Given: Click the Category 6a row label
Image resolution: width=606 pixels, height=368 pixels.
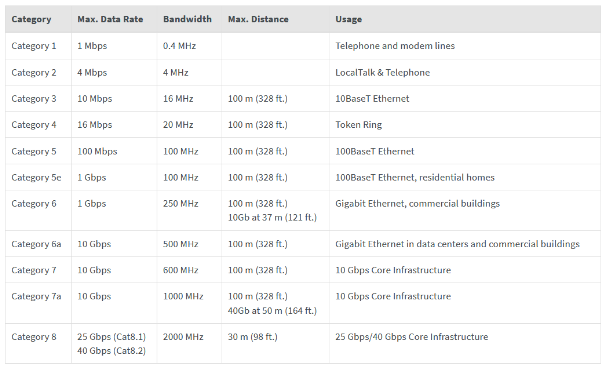Looking at the screenshot, I should pyautogui.click(x=36, y=244).
